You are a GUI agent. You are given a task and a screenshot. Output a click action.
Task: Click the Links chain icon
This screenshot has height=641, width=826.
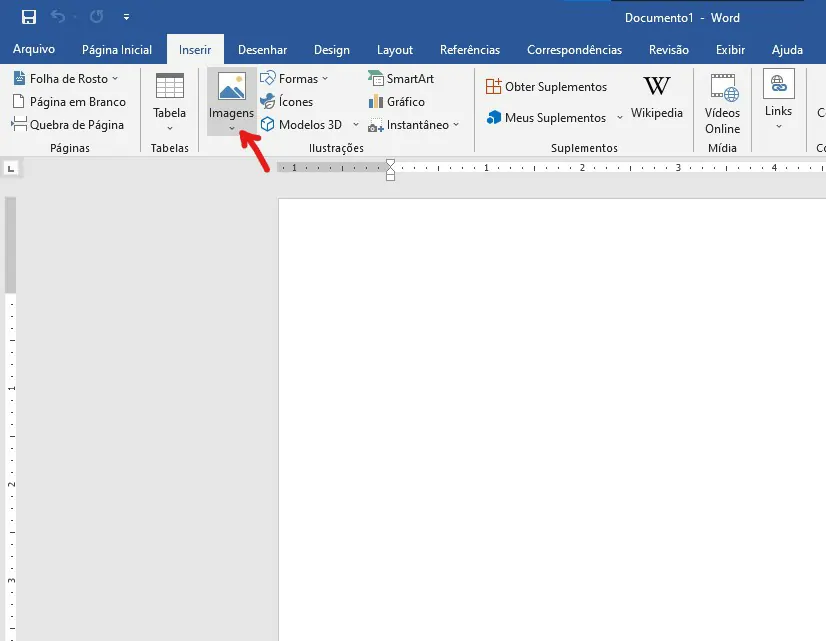tap(779, 84)
